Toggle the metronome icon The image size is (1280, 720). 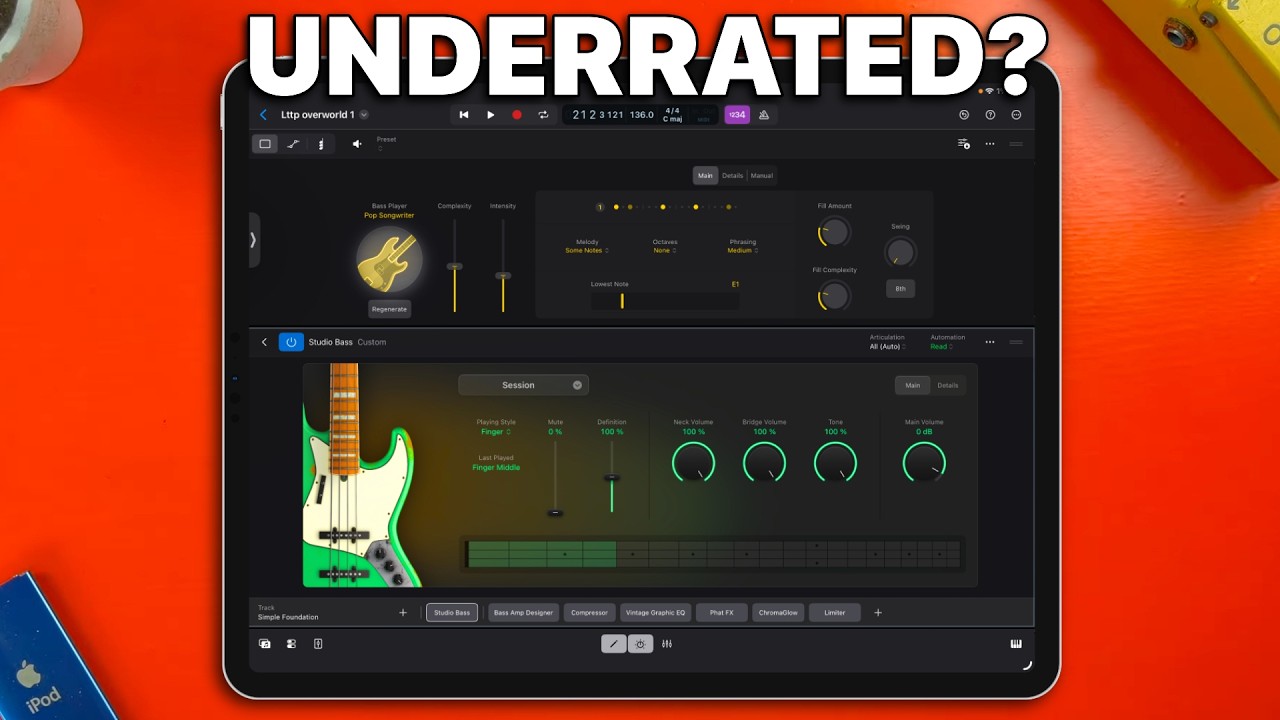(764, 115)
